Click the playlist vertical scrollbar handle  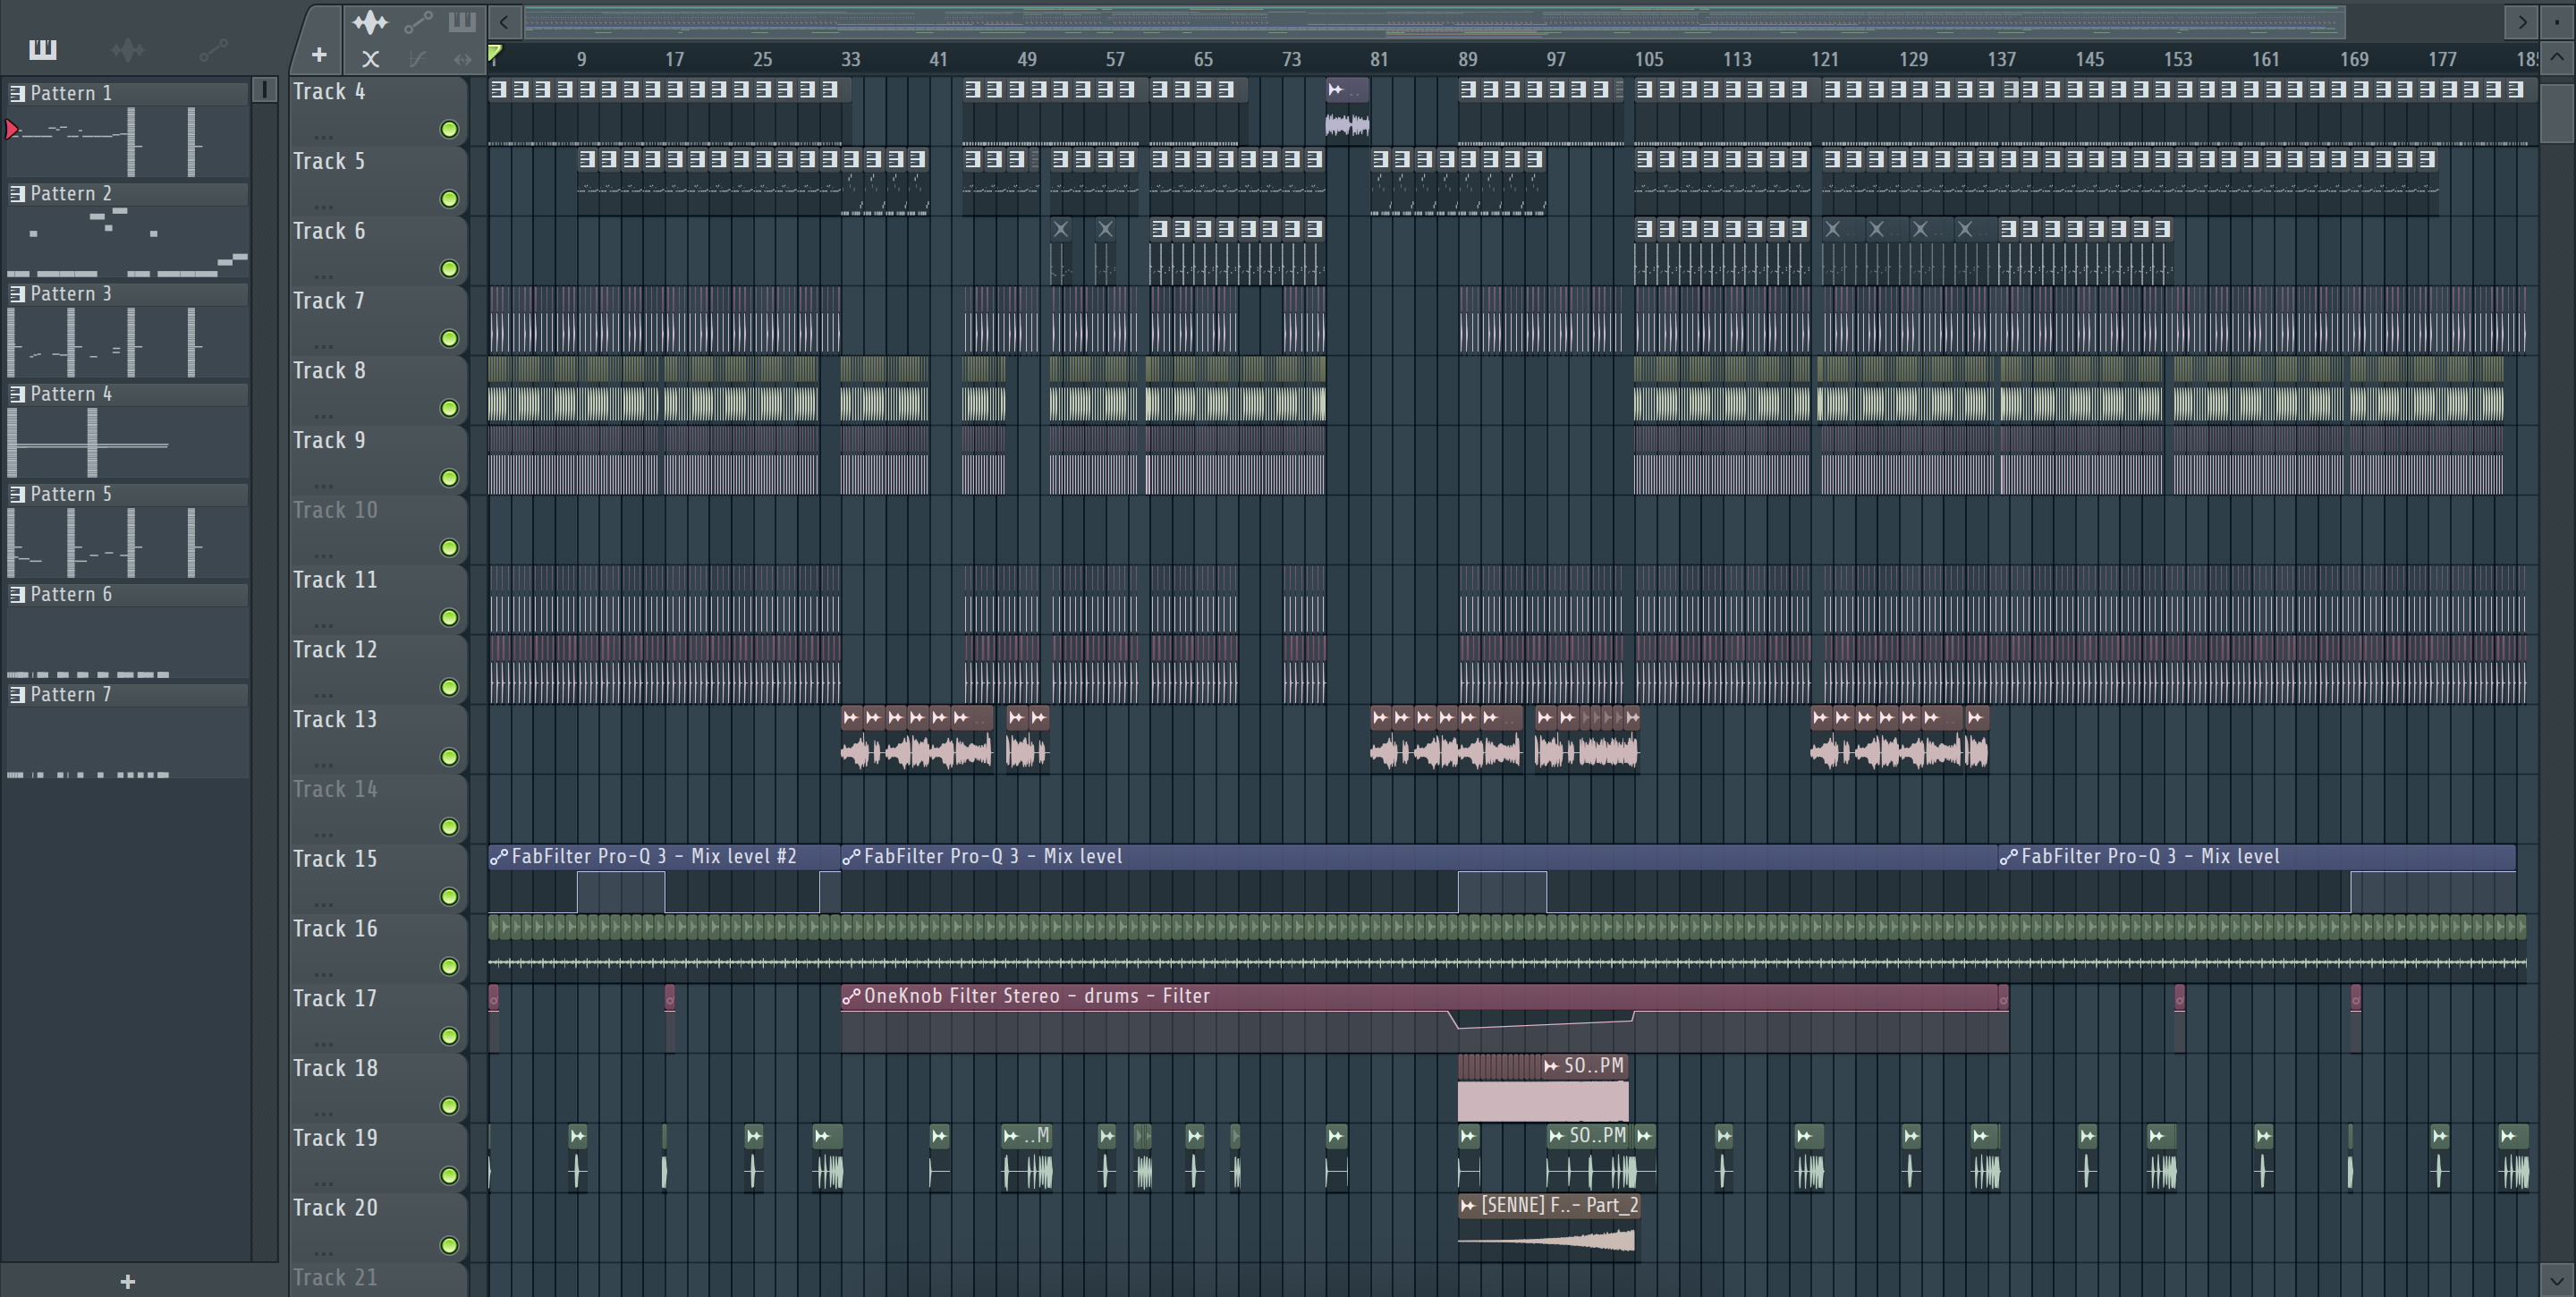2557,113
